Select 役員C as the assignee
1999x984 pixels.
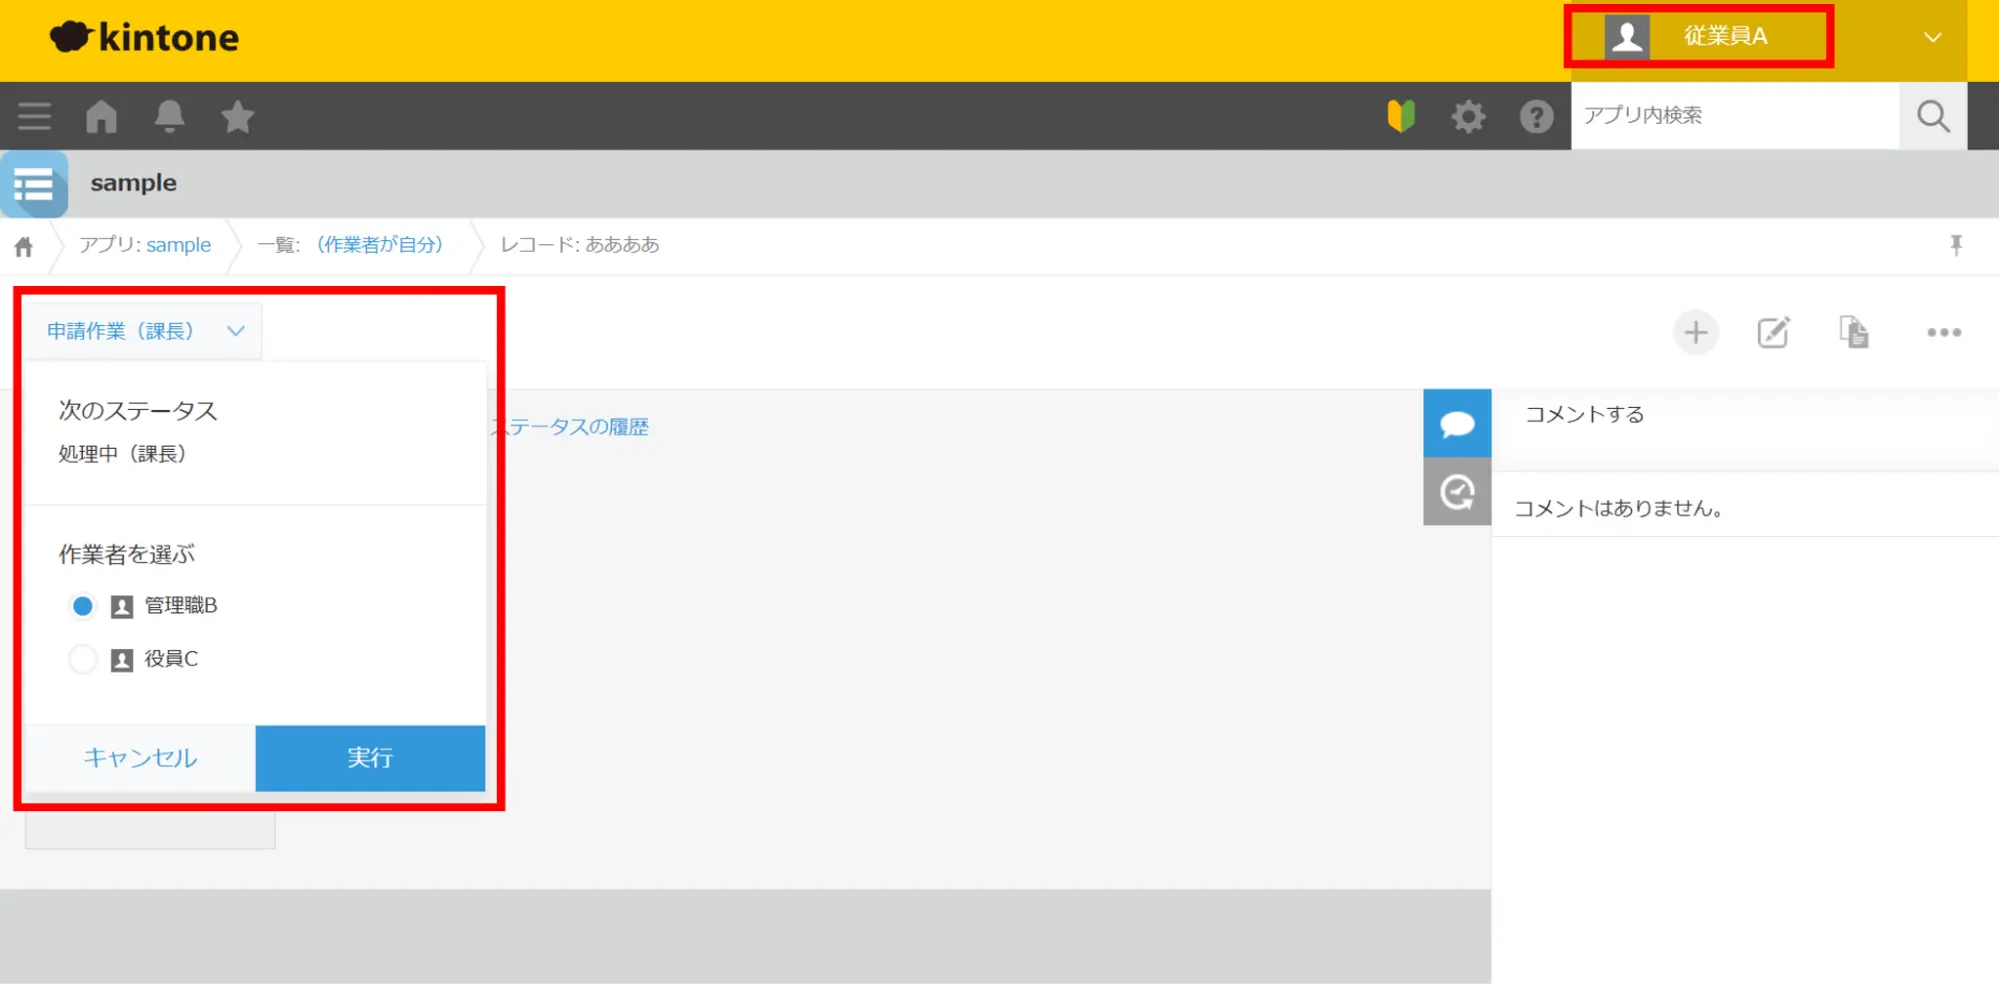(x=83, y=659)
